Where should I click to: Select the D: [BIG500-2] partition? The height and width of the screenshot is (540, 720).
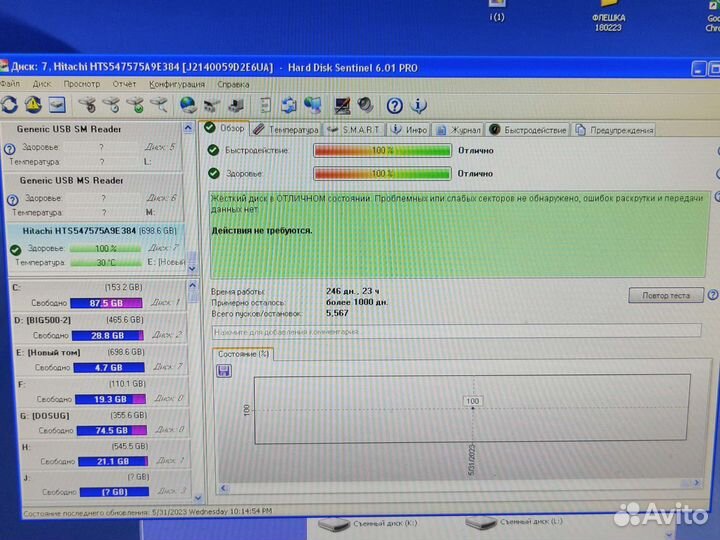pyautogui.click(x=99, y=328)
